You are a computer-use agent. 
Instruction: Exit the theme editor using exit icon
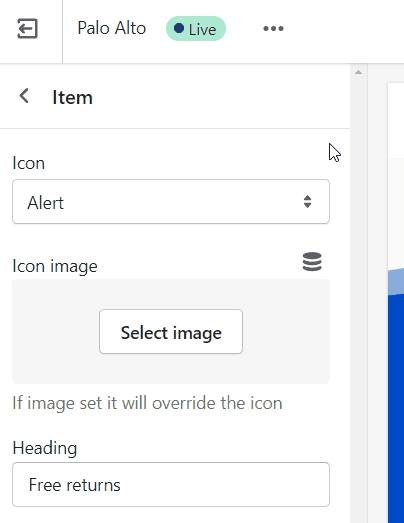(27, 29)
